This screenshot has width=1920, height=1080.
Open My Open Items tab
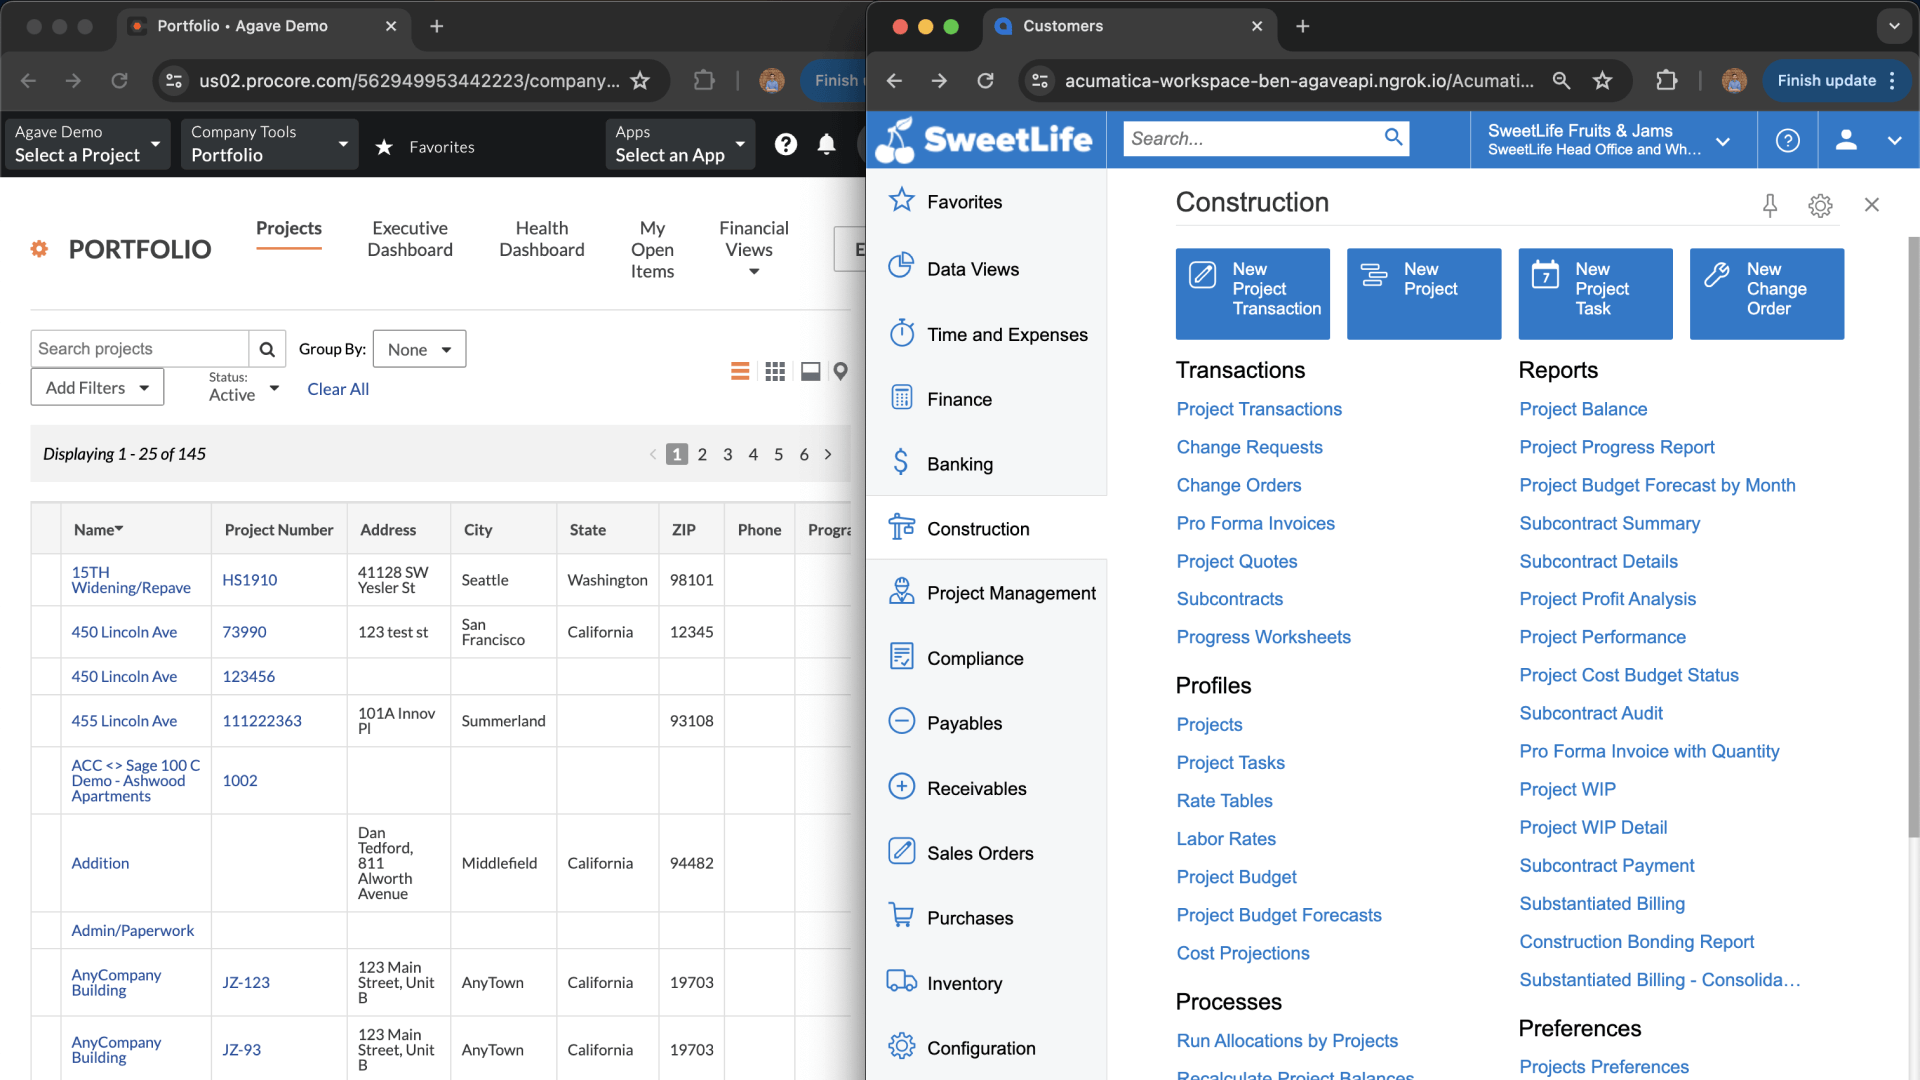[652, 250]
